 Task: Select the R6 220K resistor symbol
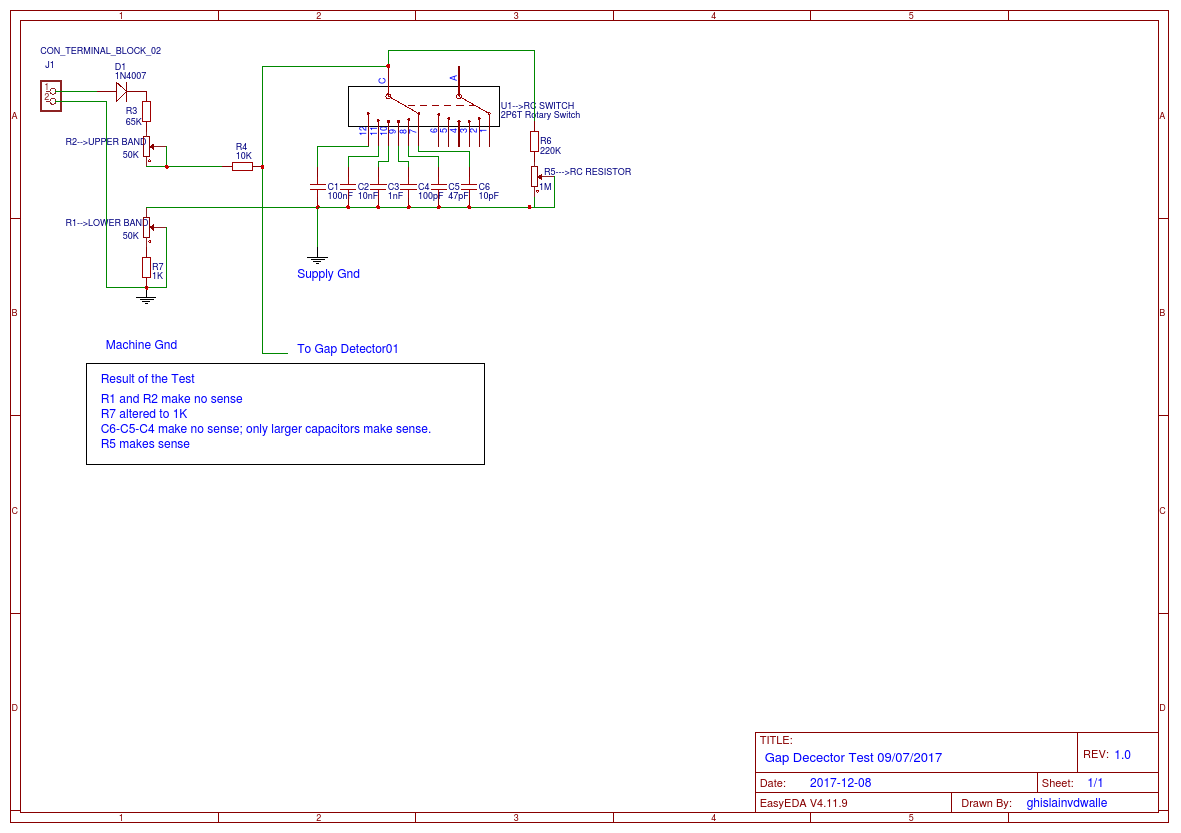[534, 141]
